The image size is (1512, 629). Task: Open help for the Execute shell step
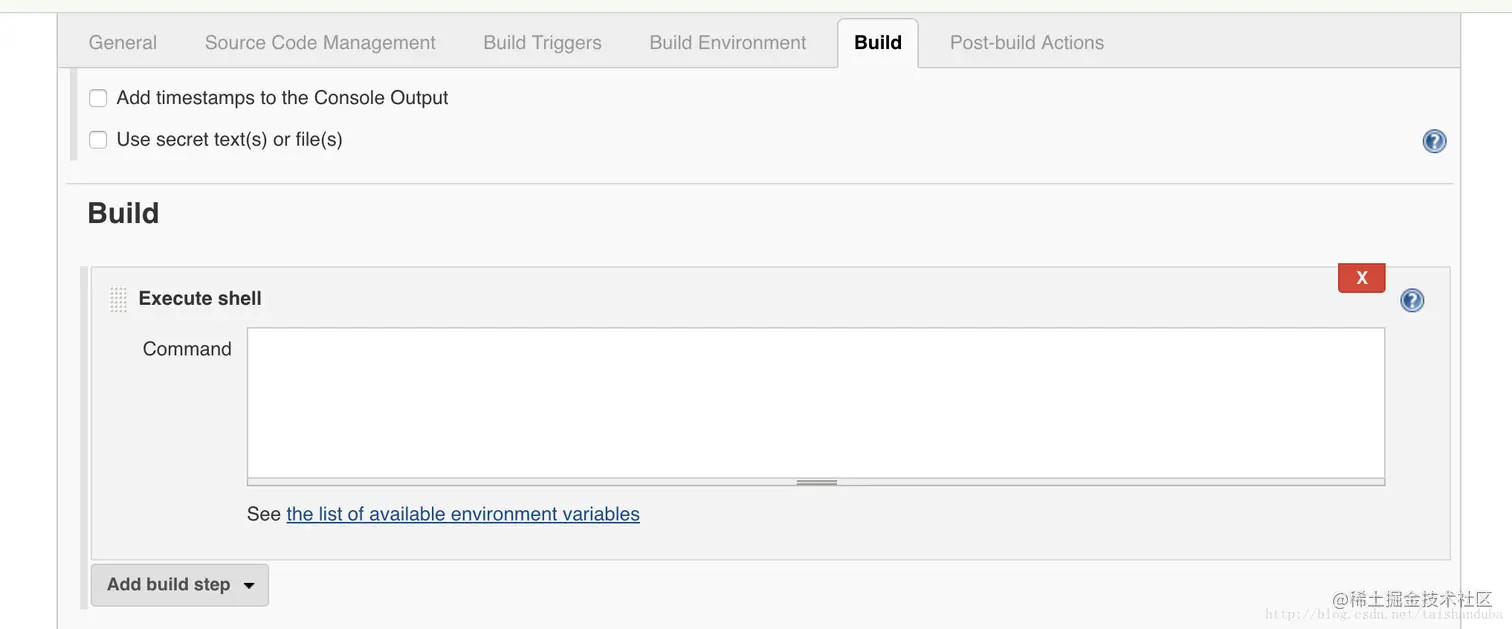point(1412,300)
